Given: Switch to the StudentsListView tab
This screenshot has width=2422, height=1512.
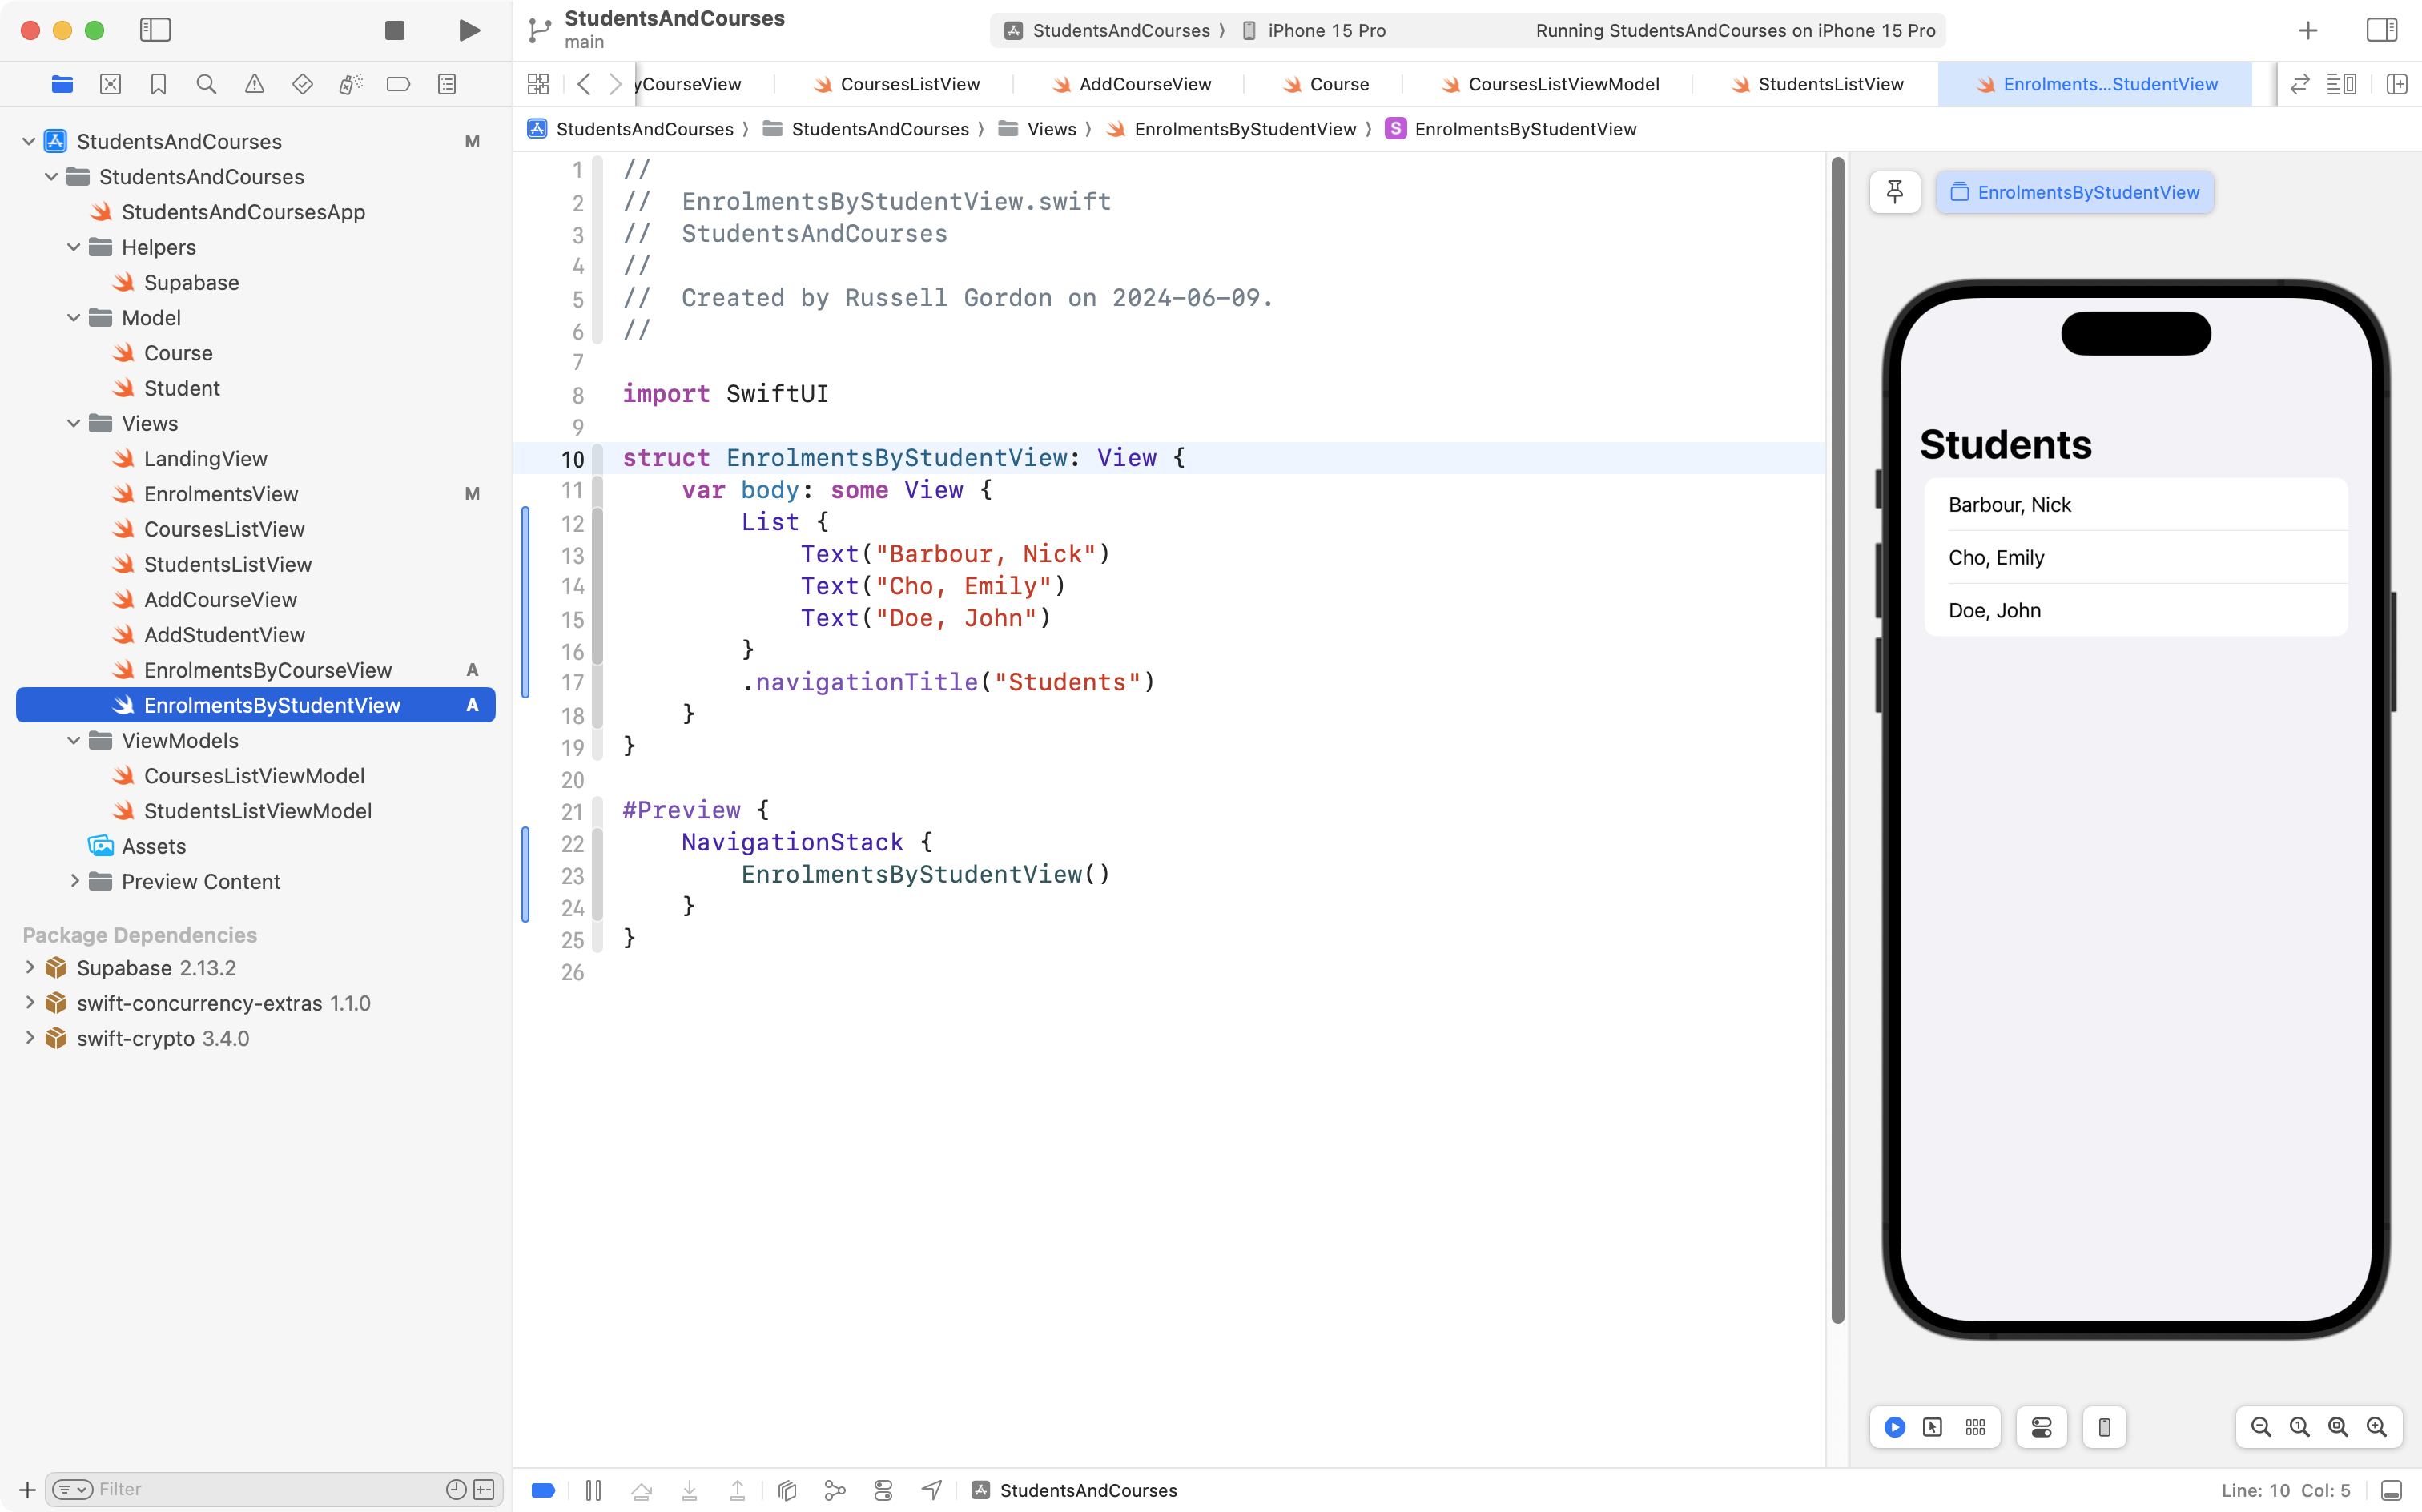Looking at the screenshot, I should pos(1830,84).
